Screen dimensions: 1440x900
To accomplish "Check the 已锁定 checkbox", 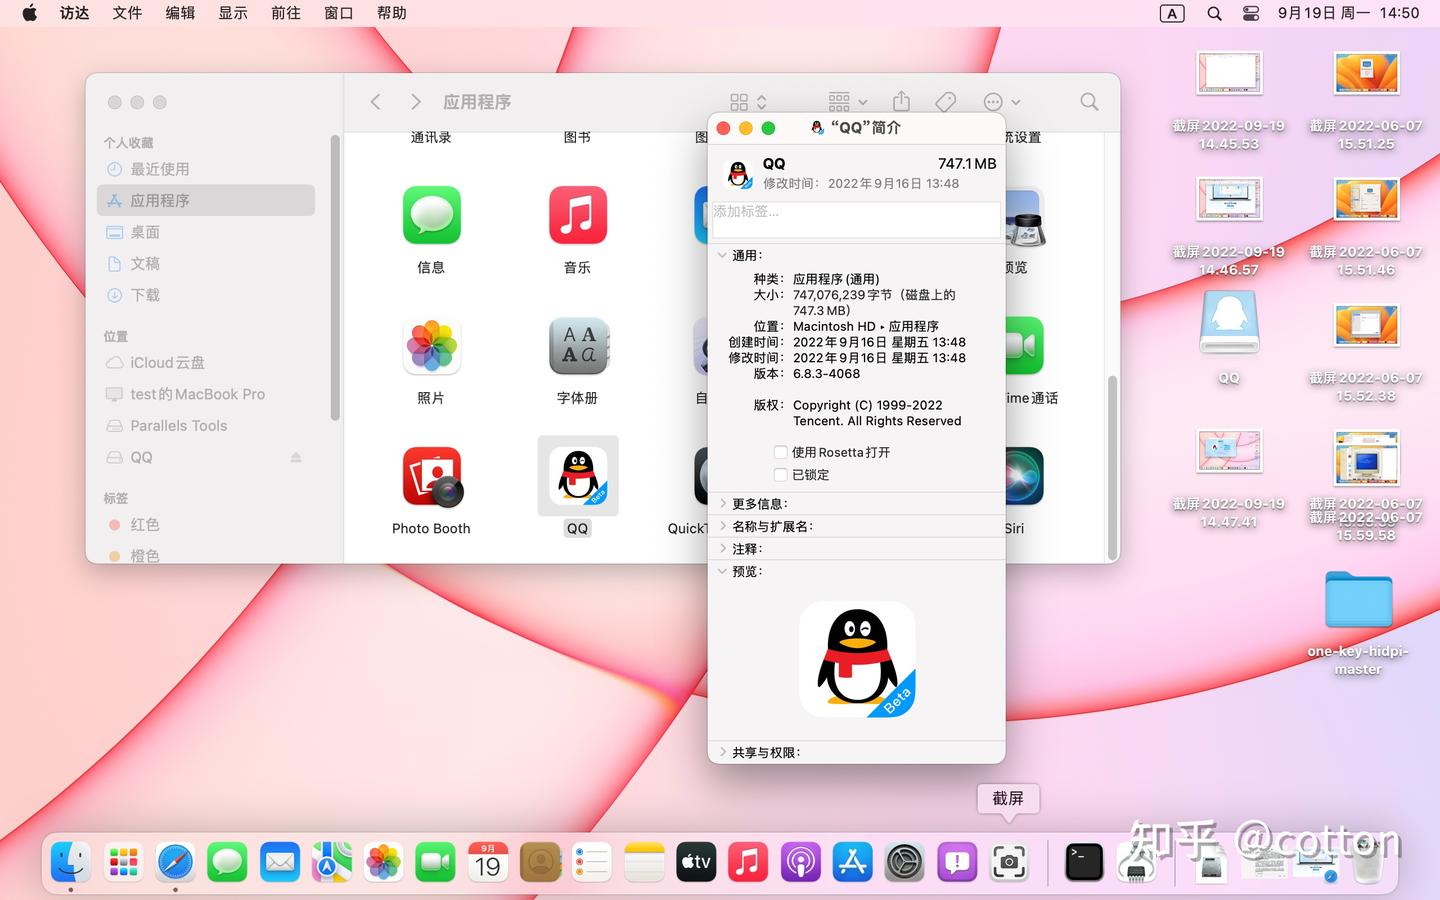I will [x=781, y=475].
